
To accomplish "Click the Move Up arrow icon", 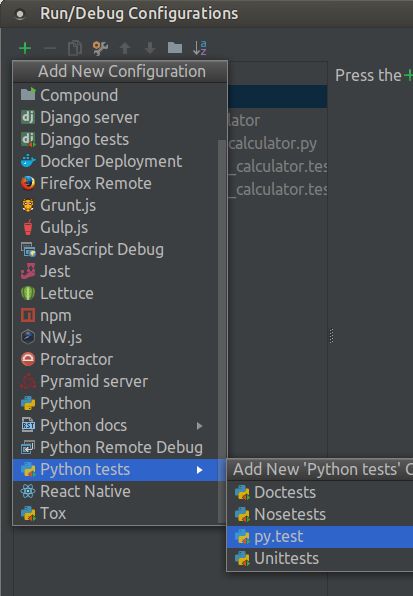I will click(125, 48).
